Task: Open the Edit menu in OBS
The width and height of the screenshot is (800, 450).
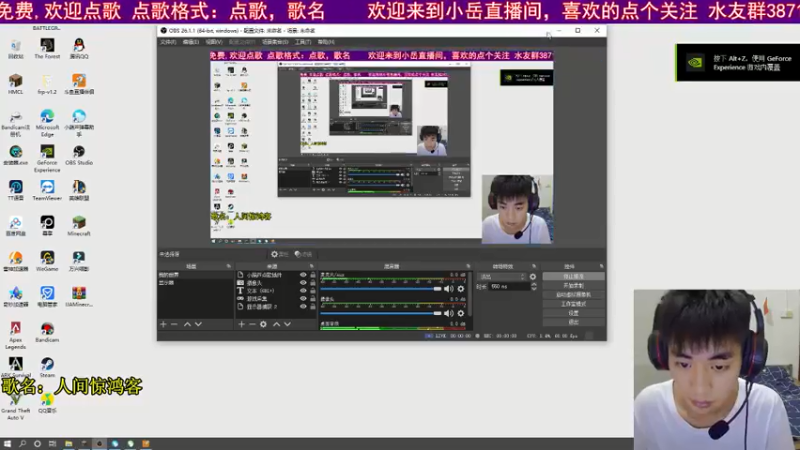Action: click(190, 42)
